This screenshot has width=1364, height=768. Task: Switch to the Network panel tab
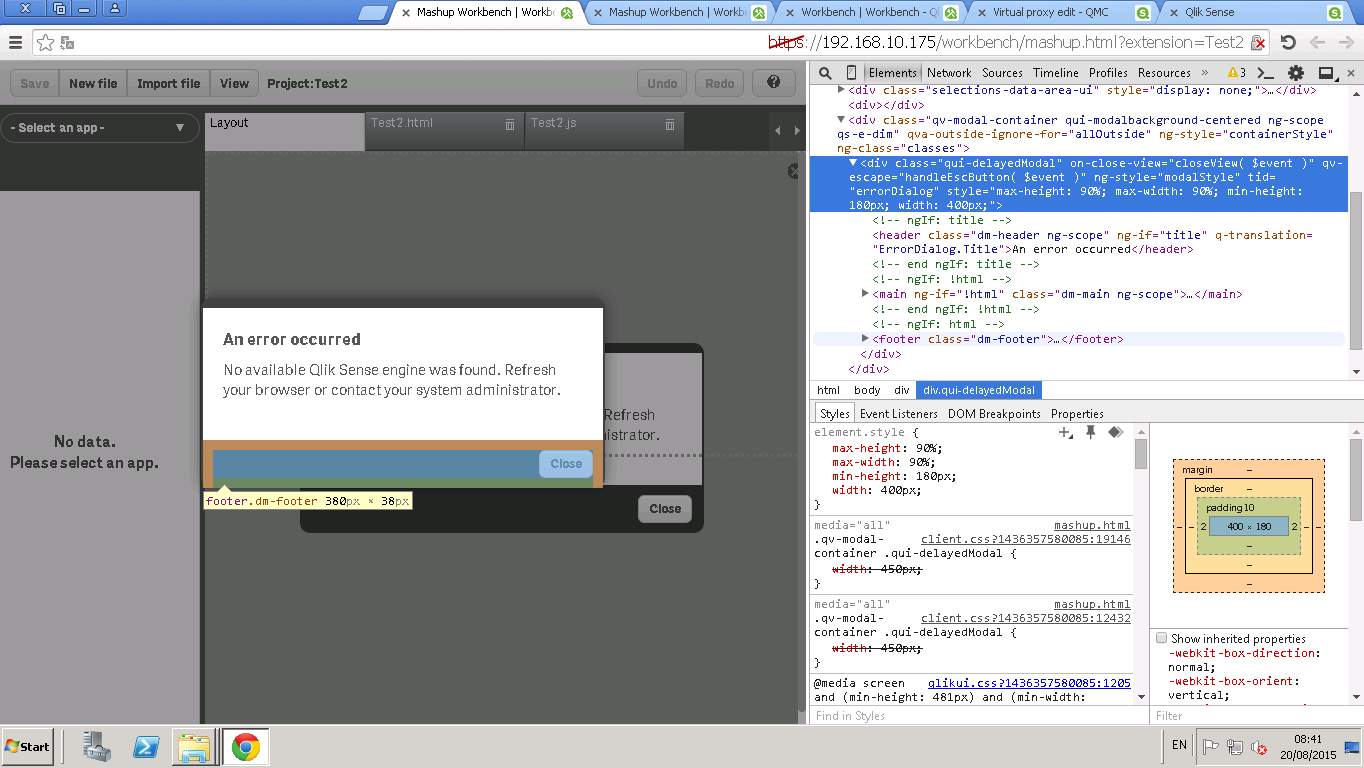(x=948, y=73)
